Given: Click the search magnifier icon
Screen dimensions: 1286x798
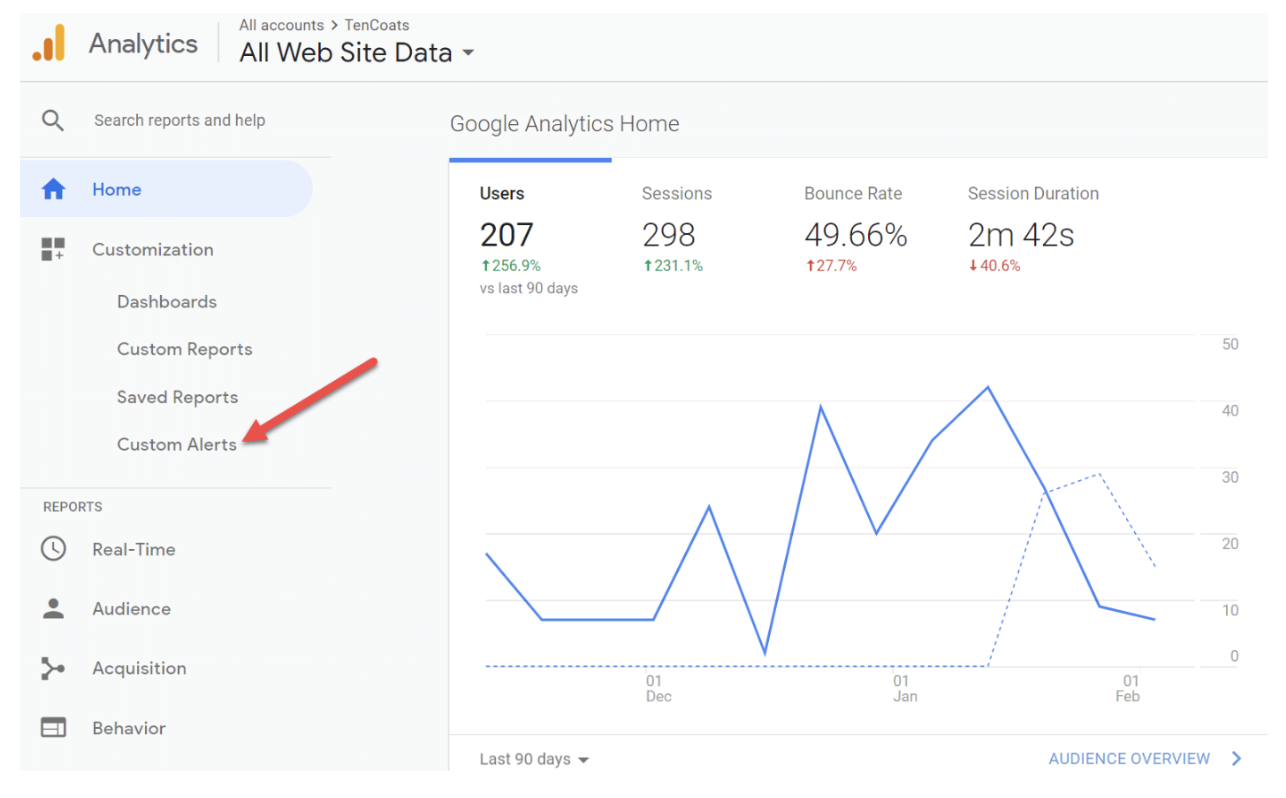Looking at the screenshot, I should [53, 121].
